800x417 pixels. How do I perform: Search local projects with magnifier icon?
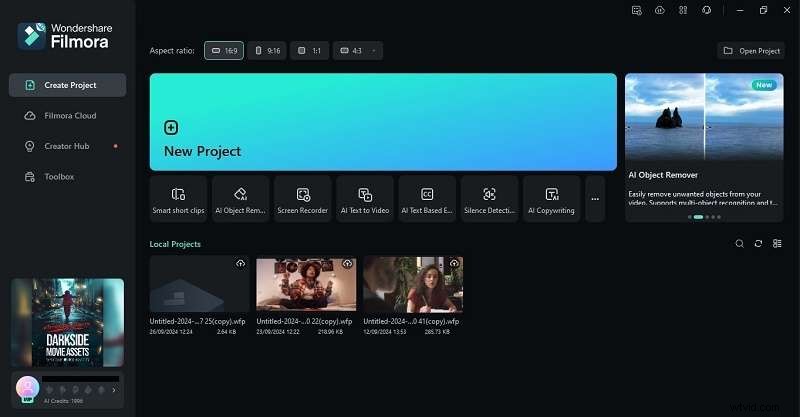740,244
